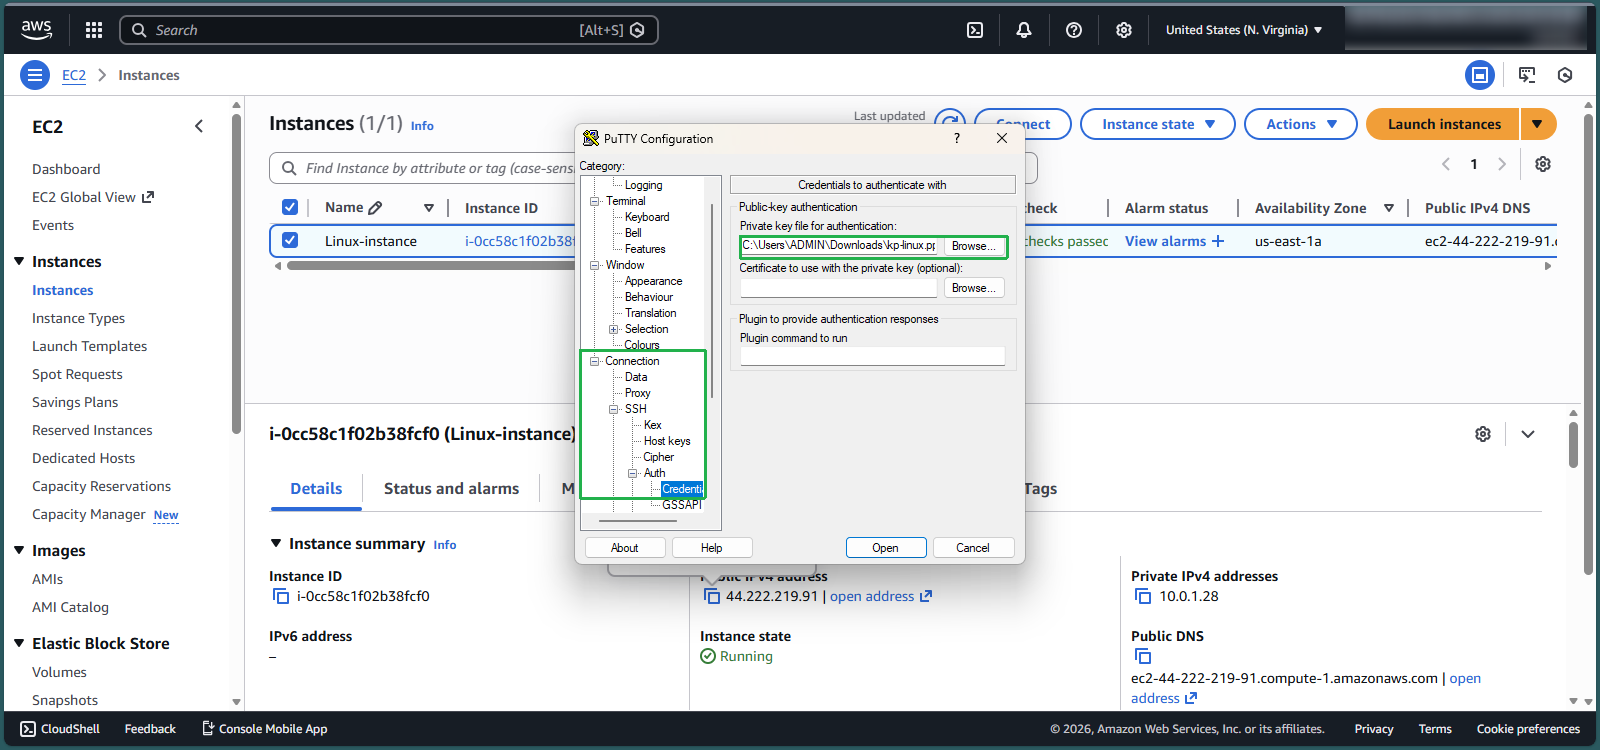Open the AWS home logo
Viewport: 1600px width, 750px height.
click(37, 30)
